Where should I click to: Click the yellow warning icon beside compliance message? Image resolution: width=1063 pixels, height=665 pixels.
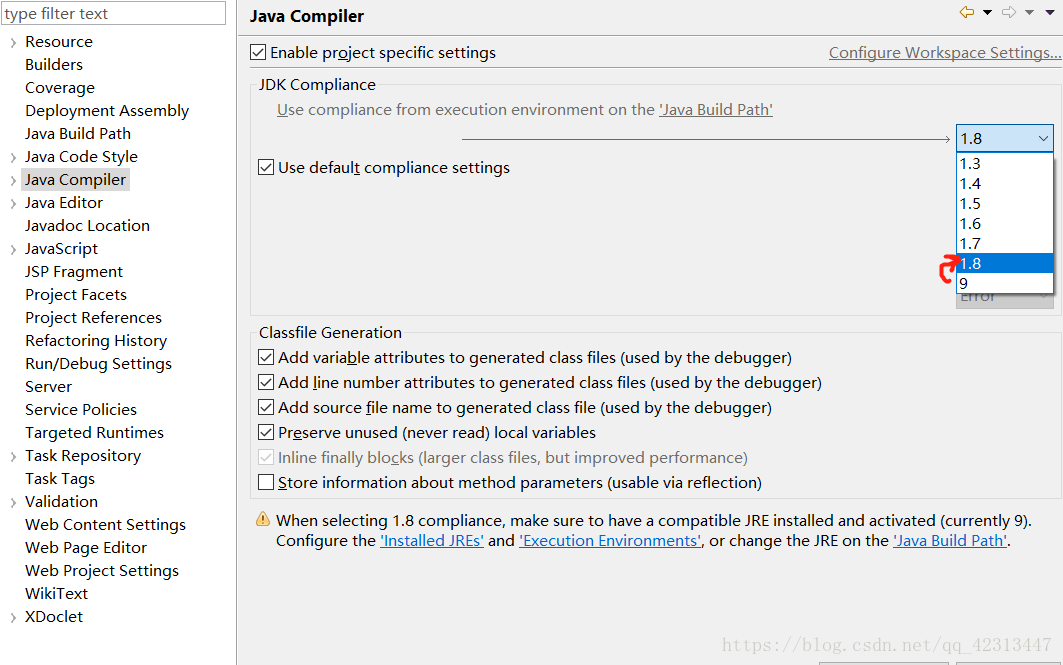click(263, 520)
